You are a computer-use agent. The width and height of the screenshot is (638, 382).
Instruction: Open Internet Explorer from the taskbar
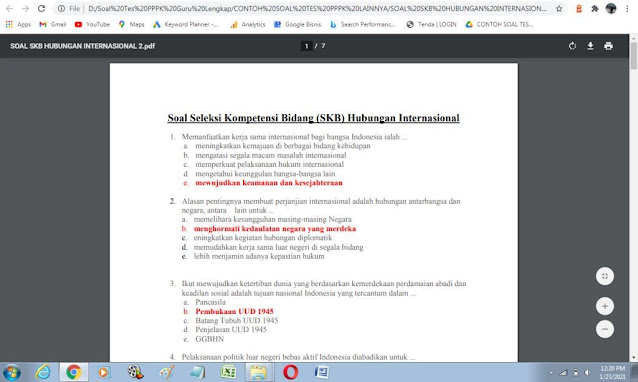tap(43, 372)
